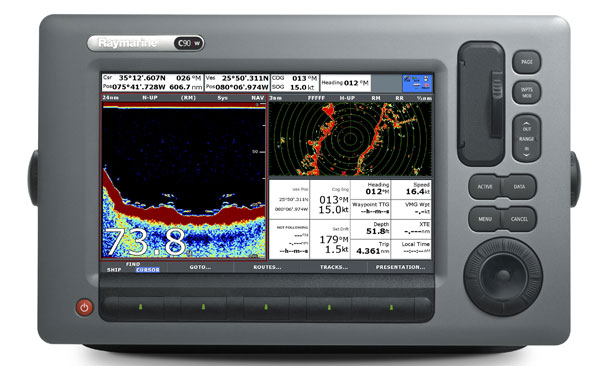Click the Depth 51.8 ft data cell

(370, 229)
